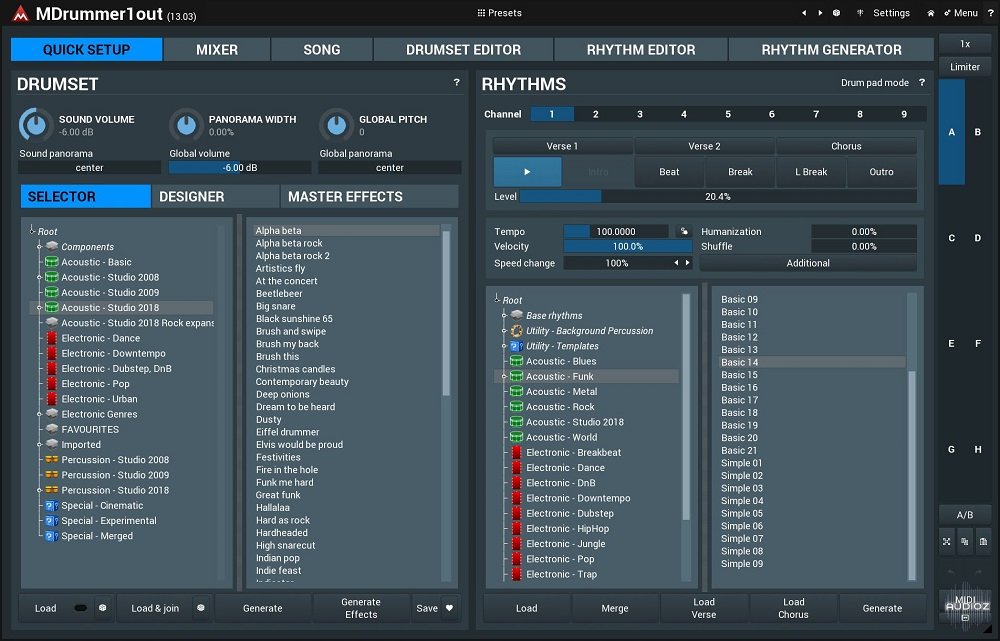Toggle the A/B comparison button
Screen dimensions: 1000x641
965,514
